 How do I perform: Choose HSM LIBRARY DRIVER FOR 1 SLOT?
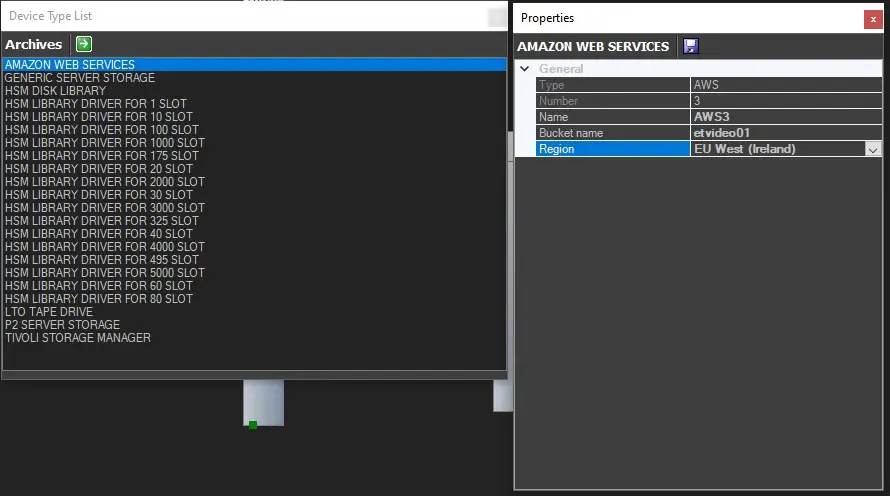click(x=95, y=104)
